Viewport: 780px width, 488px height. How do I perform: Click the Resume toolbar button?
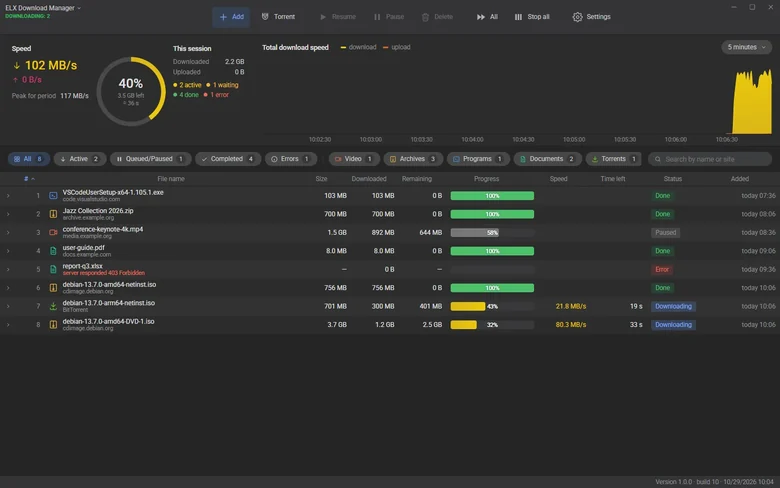[338, 17]
